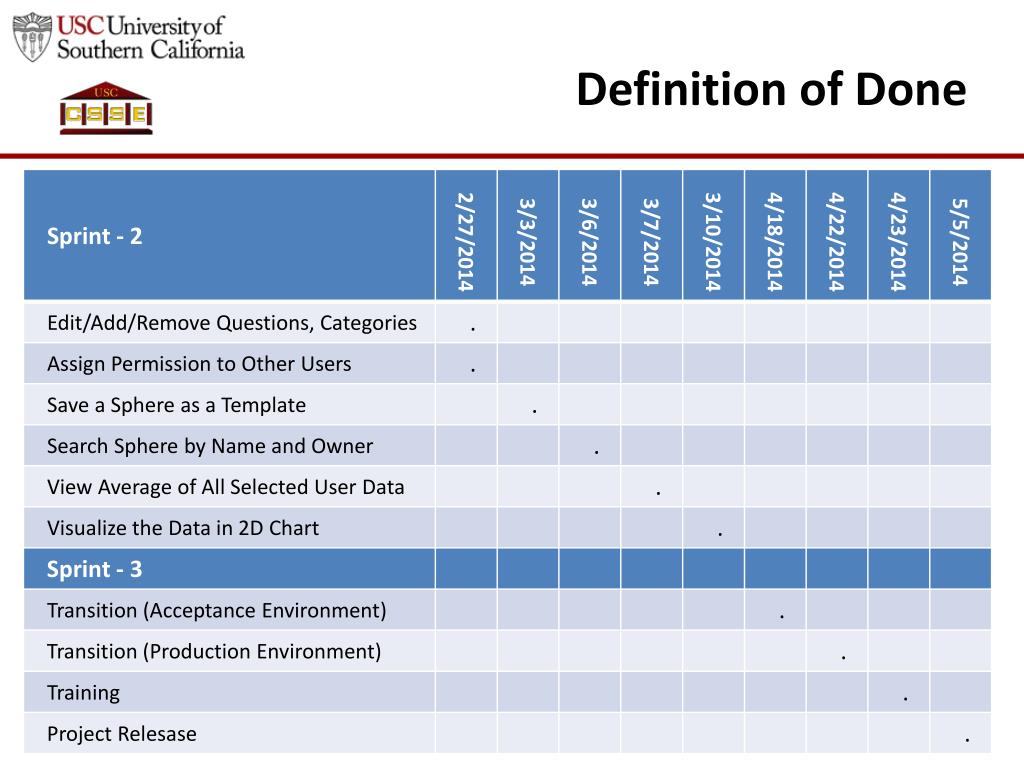
Task: Click the dot marker in Save a Sphere row
Action: (x=535, y=412)
